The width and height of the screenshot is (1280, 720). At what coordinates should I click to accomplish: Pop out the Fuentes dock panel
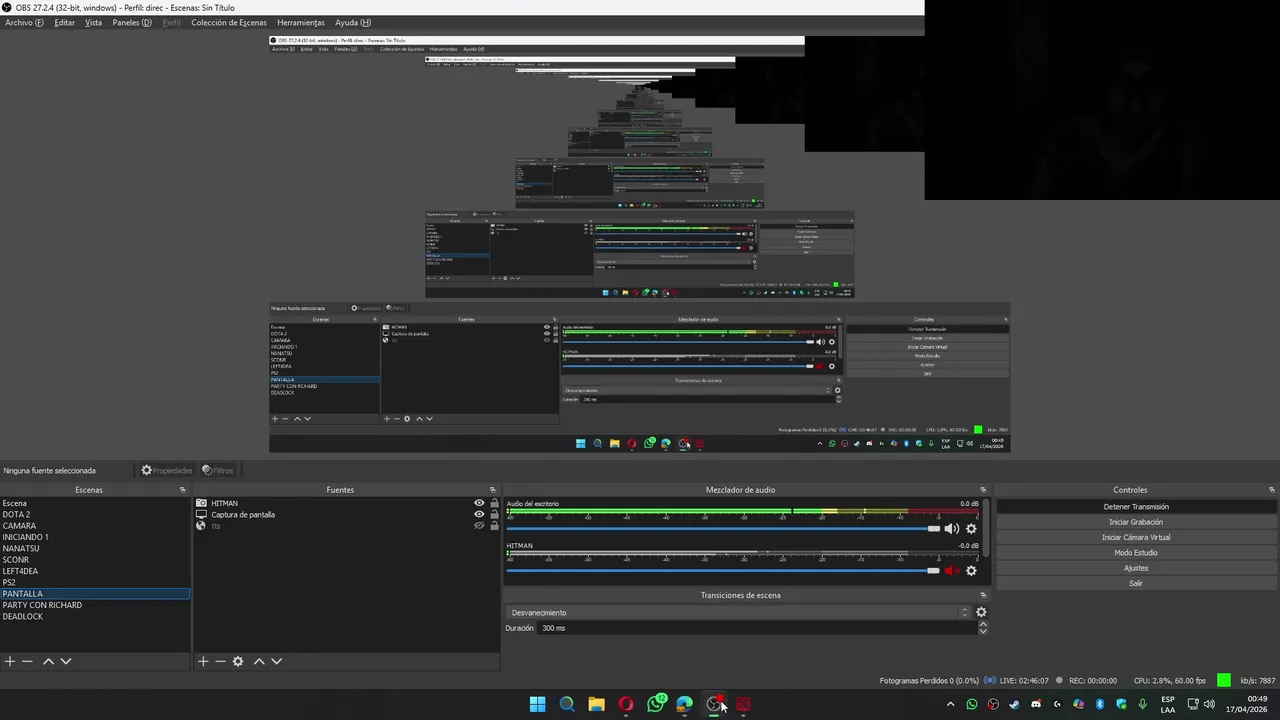click(492, 490)
